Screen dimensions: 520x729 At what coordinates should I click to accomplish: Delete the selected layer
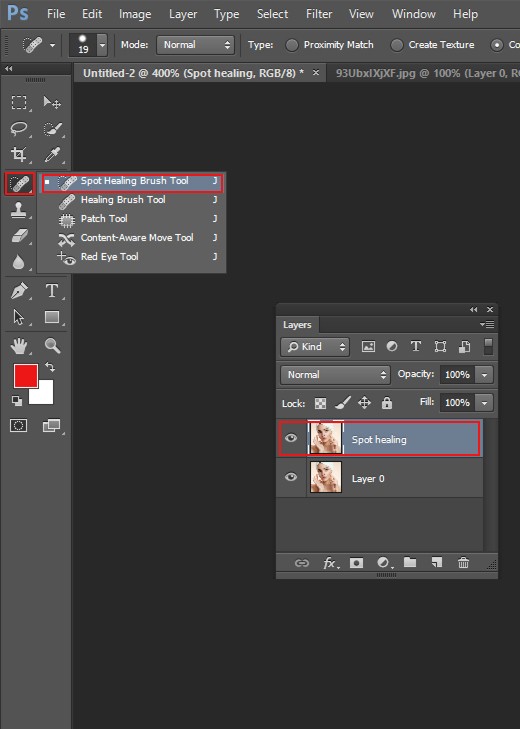pos(463,563)
